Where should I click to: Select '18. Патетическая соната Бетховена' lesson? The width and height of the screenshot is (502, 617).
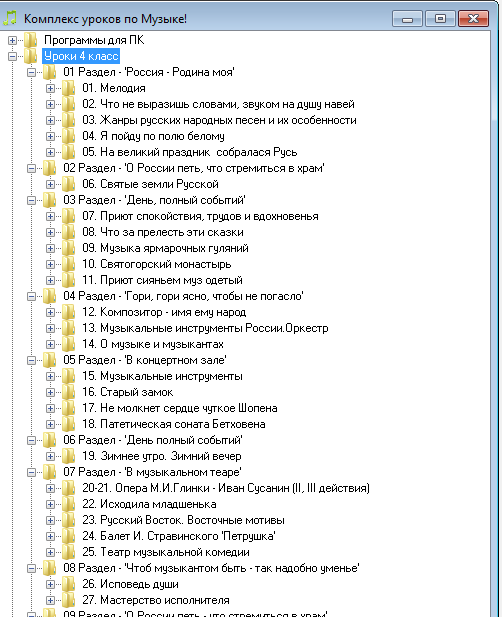173,424
